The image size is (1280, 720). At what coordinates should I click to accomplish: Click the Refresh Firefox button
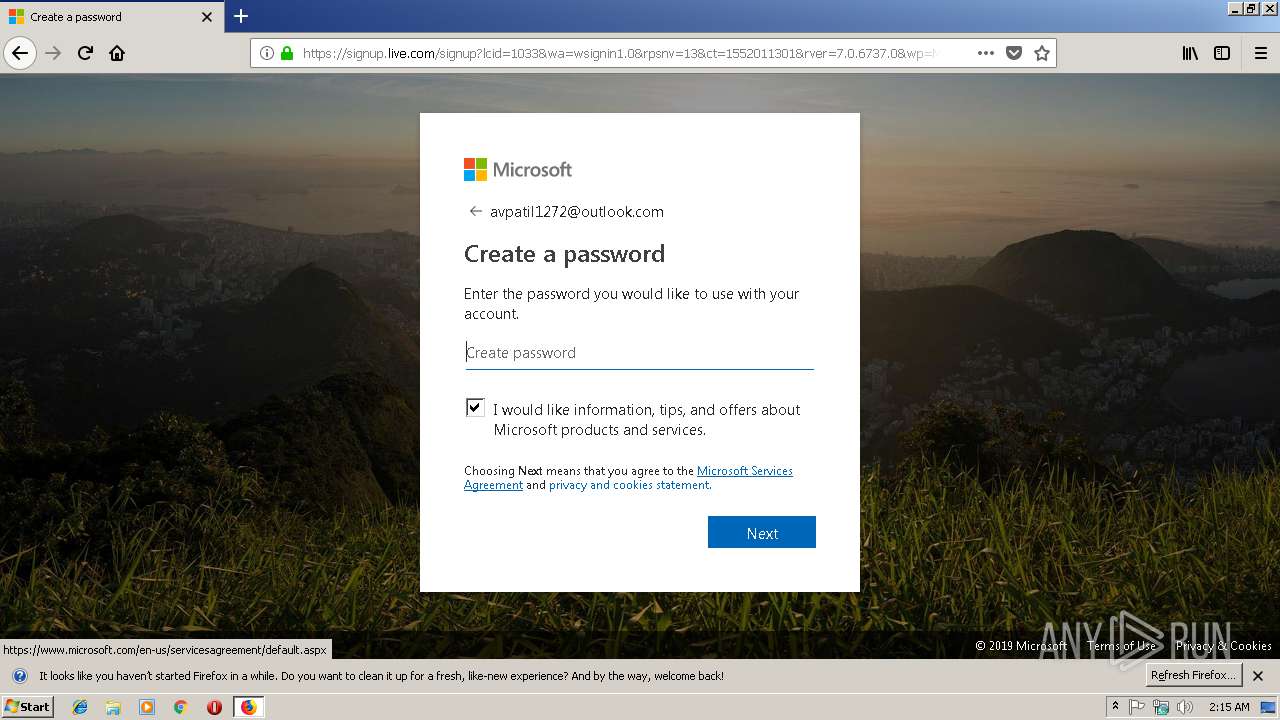[x=1193, y=675]
